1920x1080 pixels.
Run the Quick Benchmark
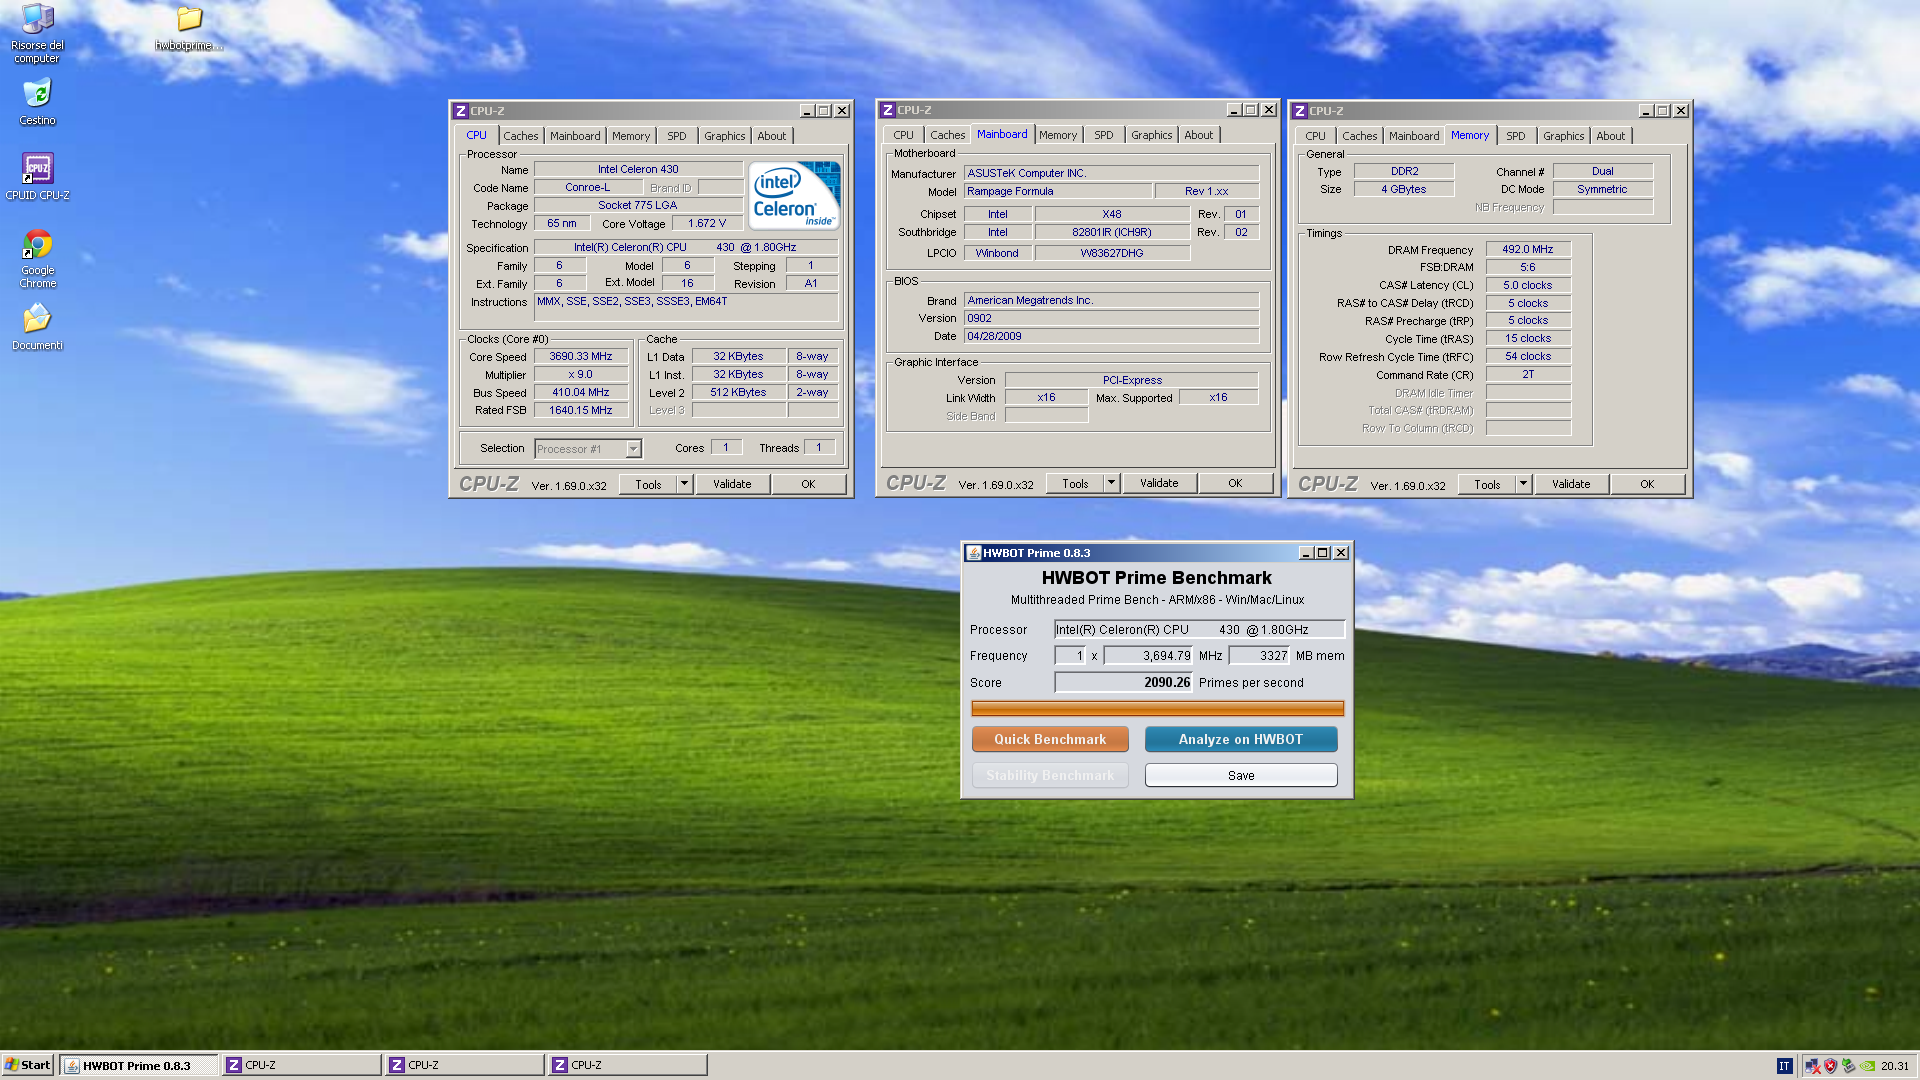click(1050, 739)
